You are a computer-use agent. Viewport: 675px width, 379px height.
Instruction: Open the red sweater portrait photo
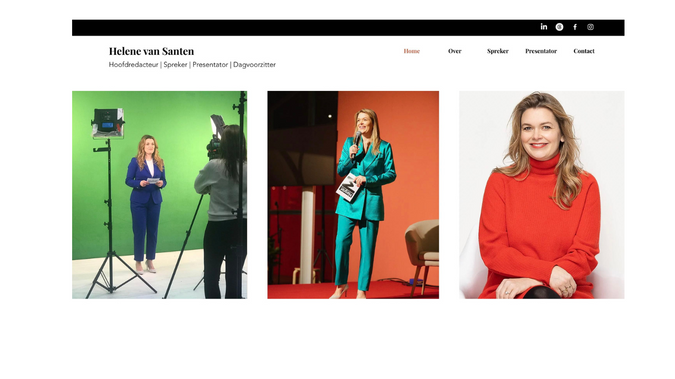click(x=542, y=195)
